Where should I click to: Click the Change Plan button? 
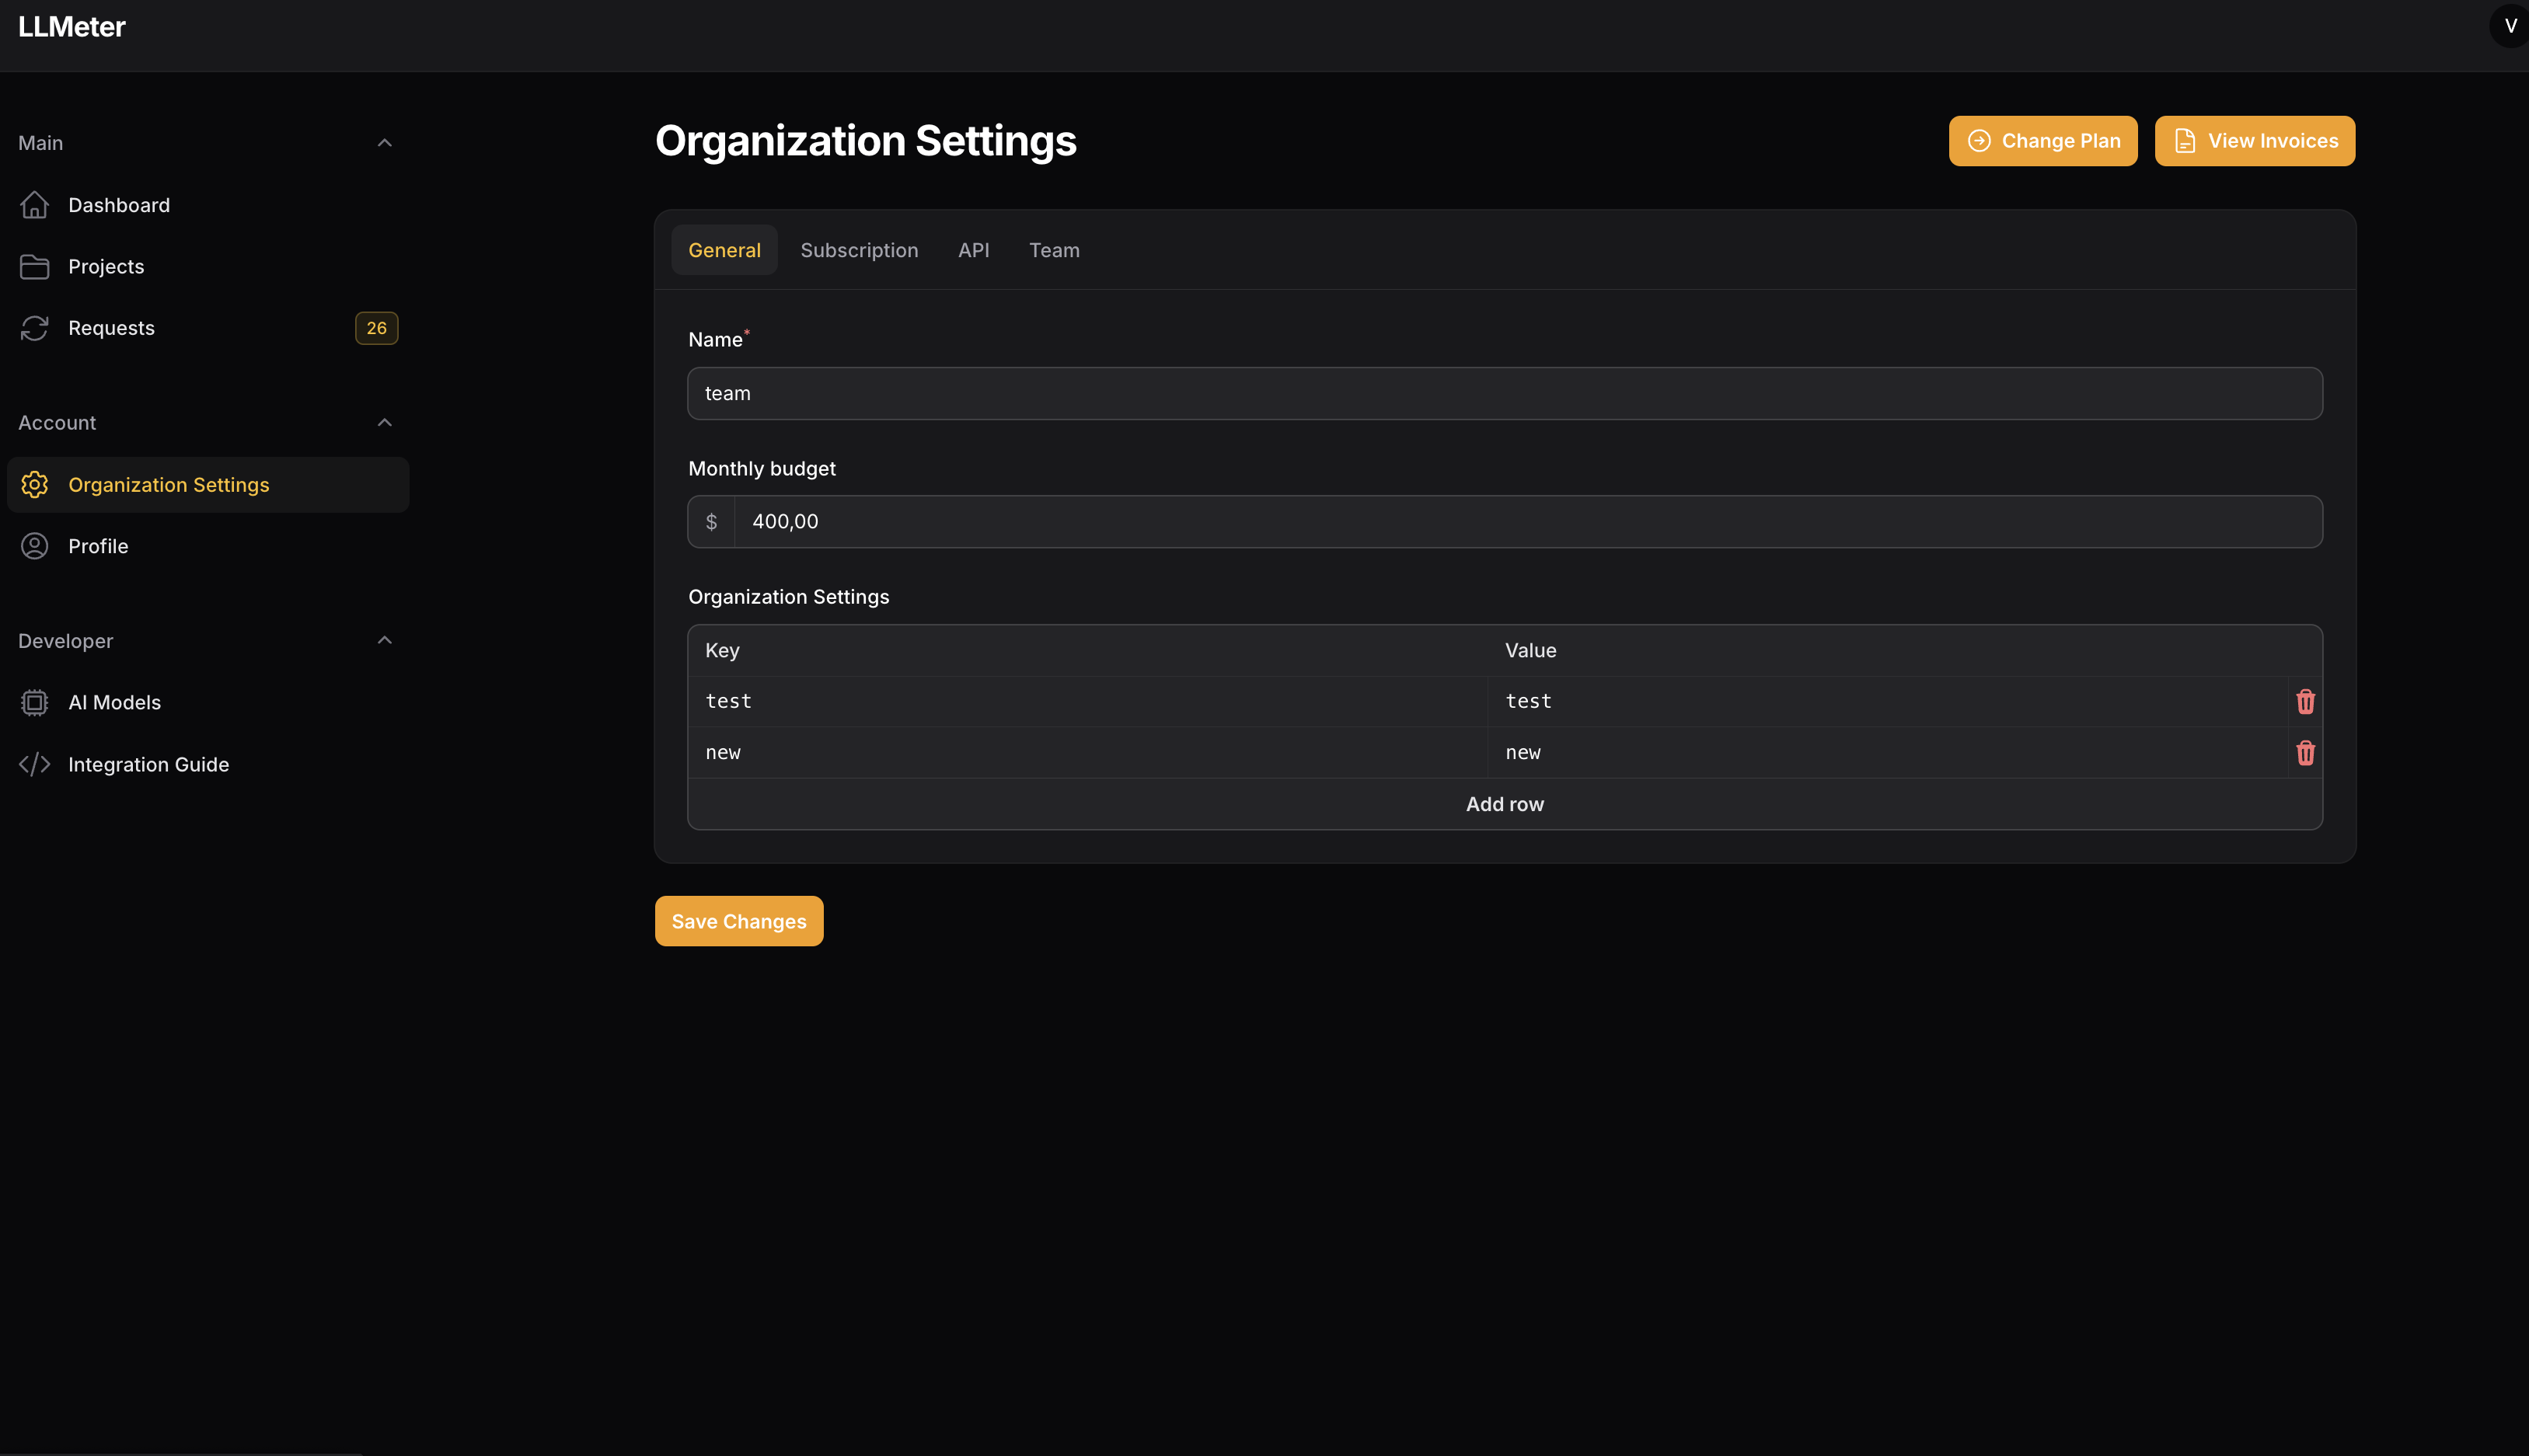[2042, 141]
